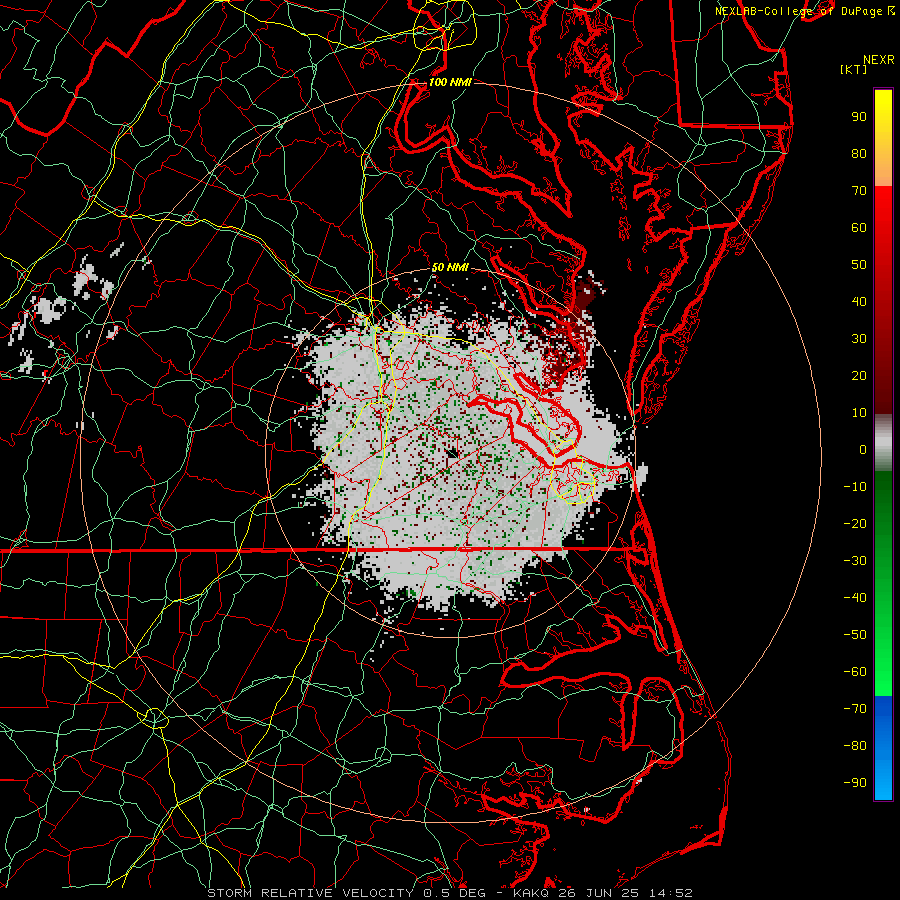
Task: Click the "90" value on velocity scale
Action: point(859,117)
